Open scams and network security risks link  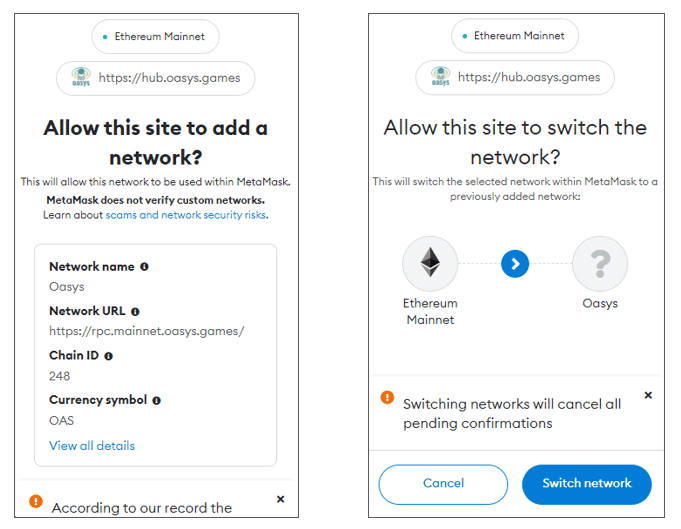click(x=186, y=215)
